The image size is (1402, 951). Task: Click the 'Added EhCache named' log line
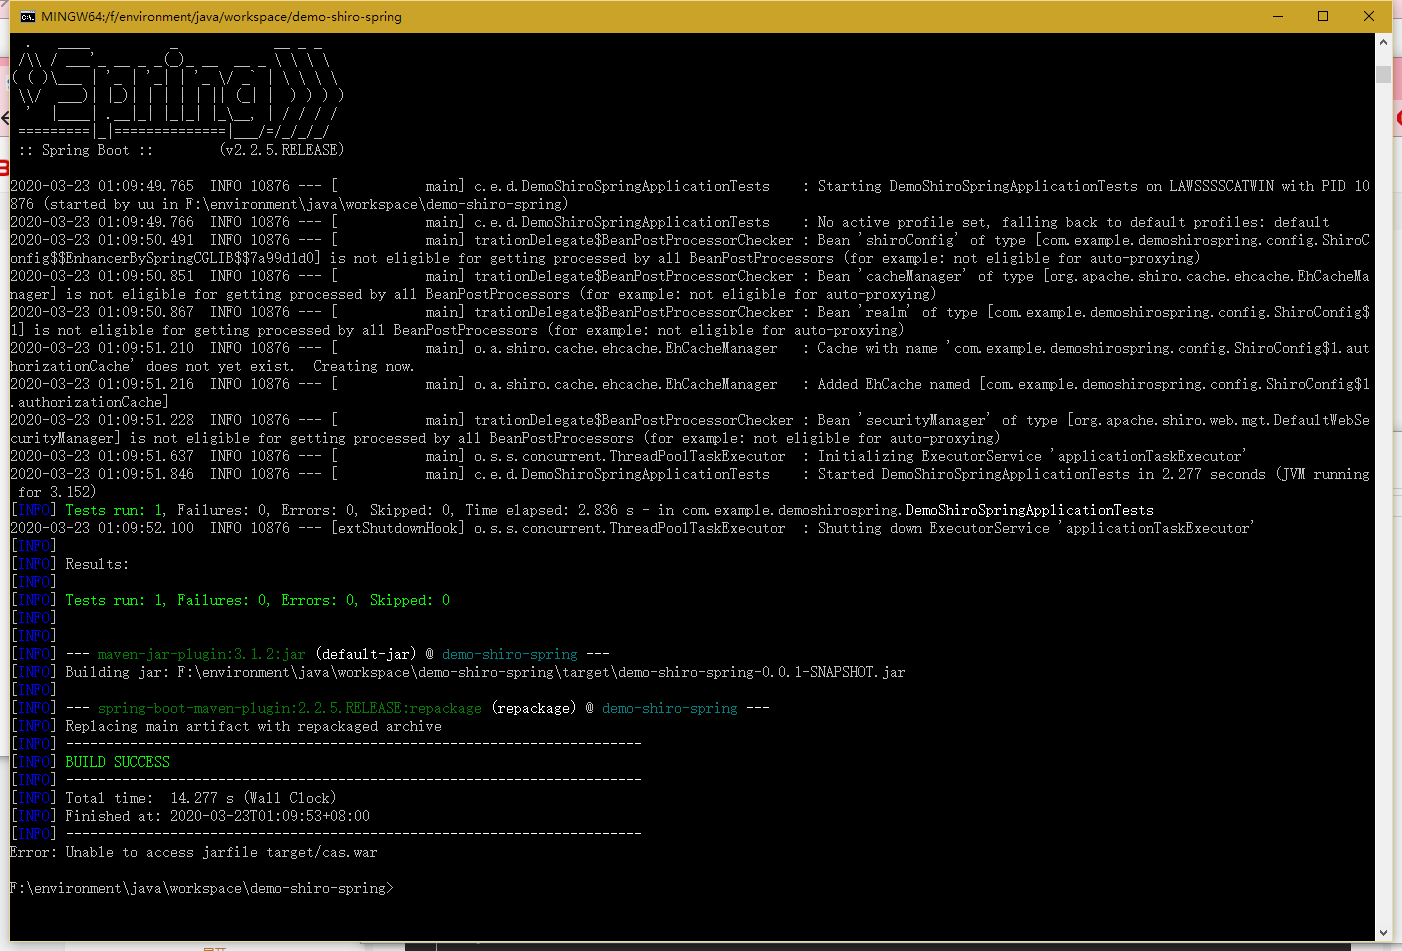pos(690,393)
